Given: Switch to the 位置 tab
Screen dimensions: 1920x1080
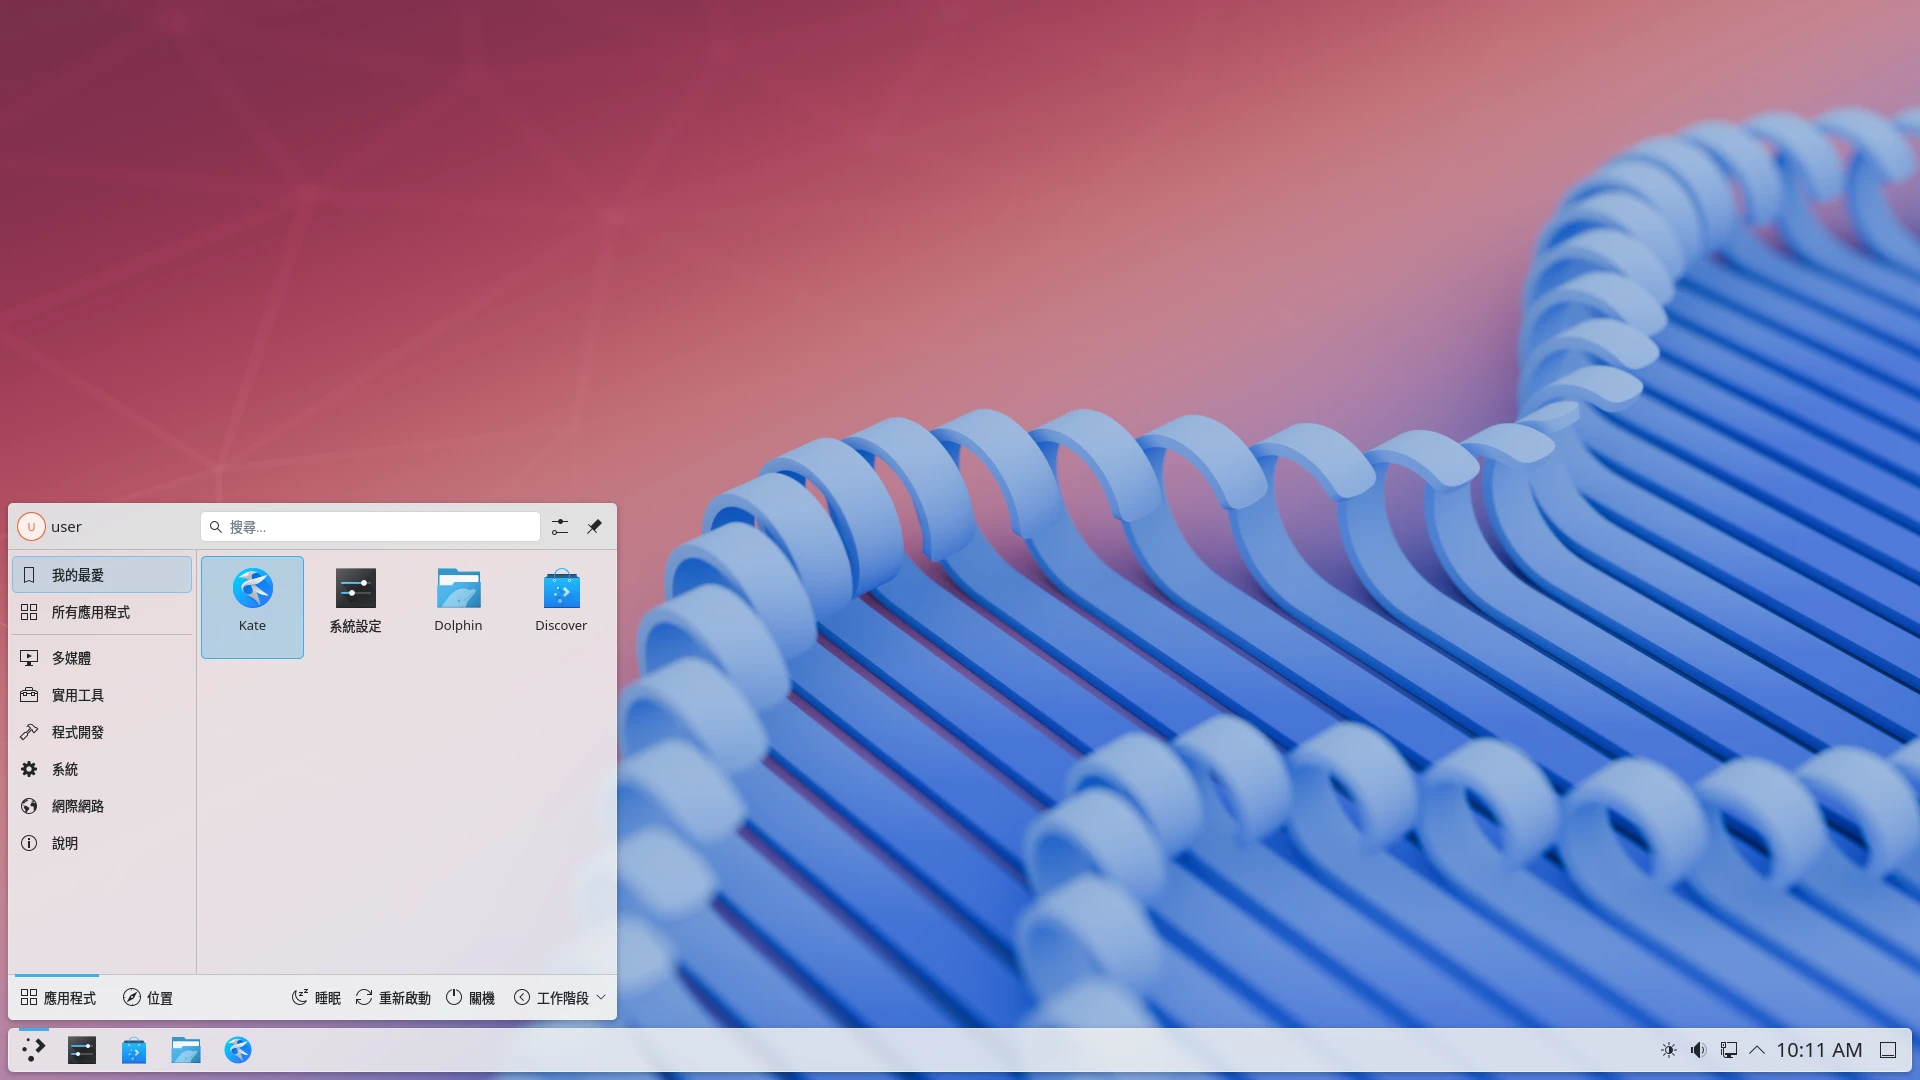Looking at the screenshot, I should point(148,998).
